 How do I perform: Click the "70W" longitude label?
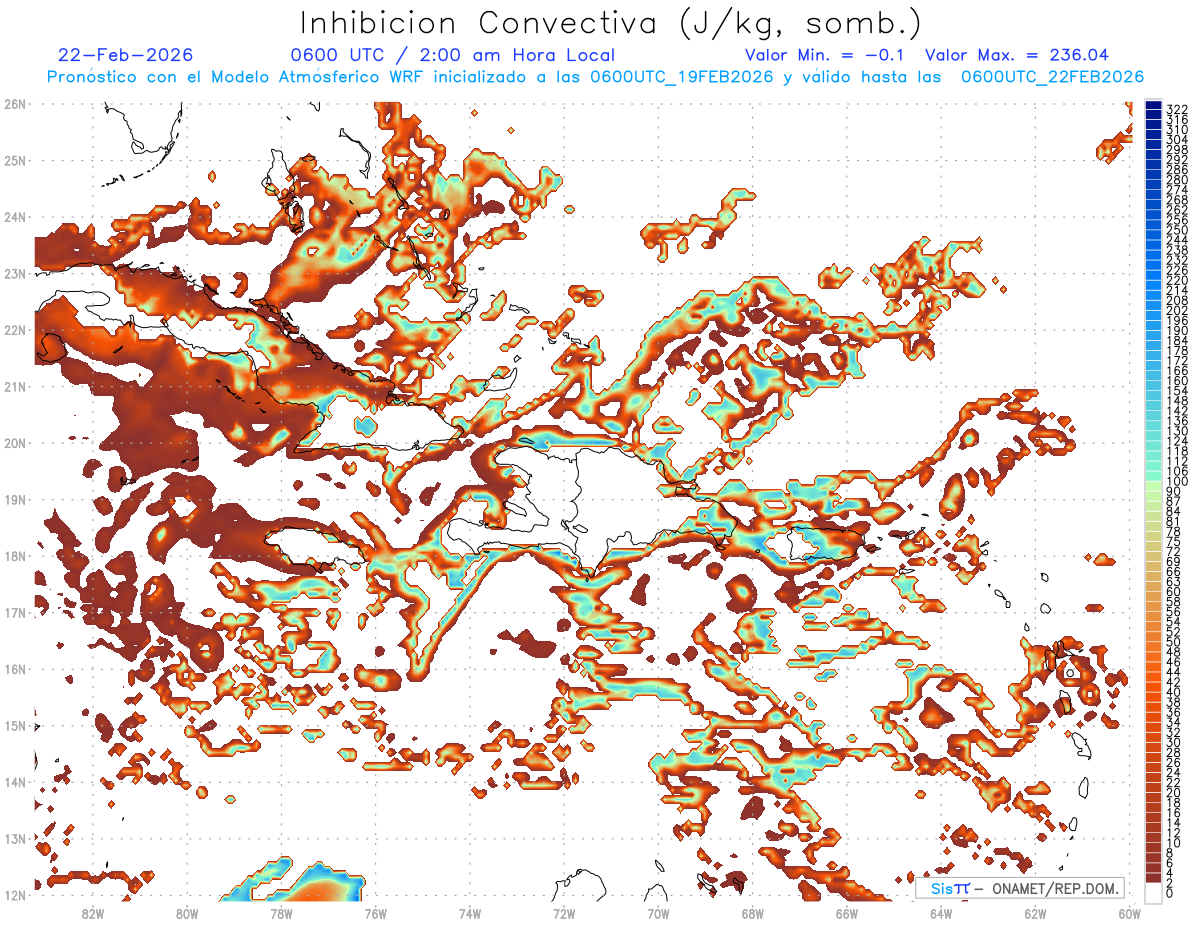point(658,914)
